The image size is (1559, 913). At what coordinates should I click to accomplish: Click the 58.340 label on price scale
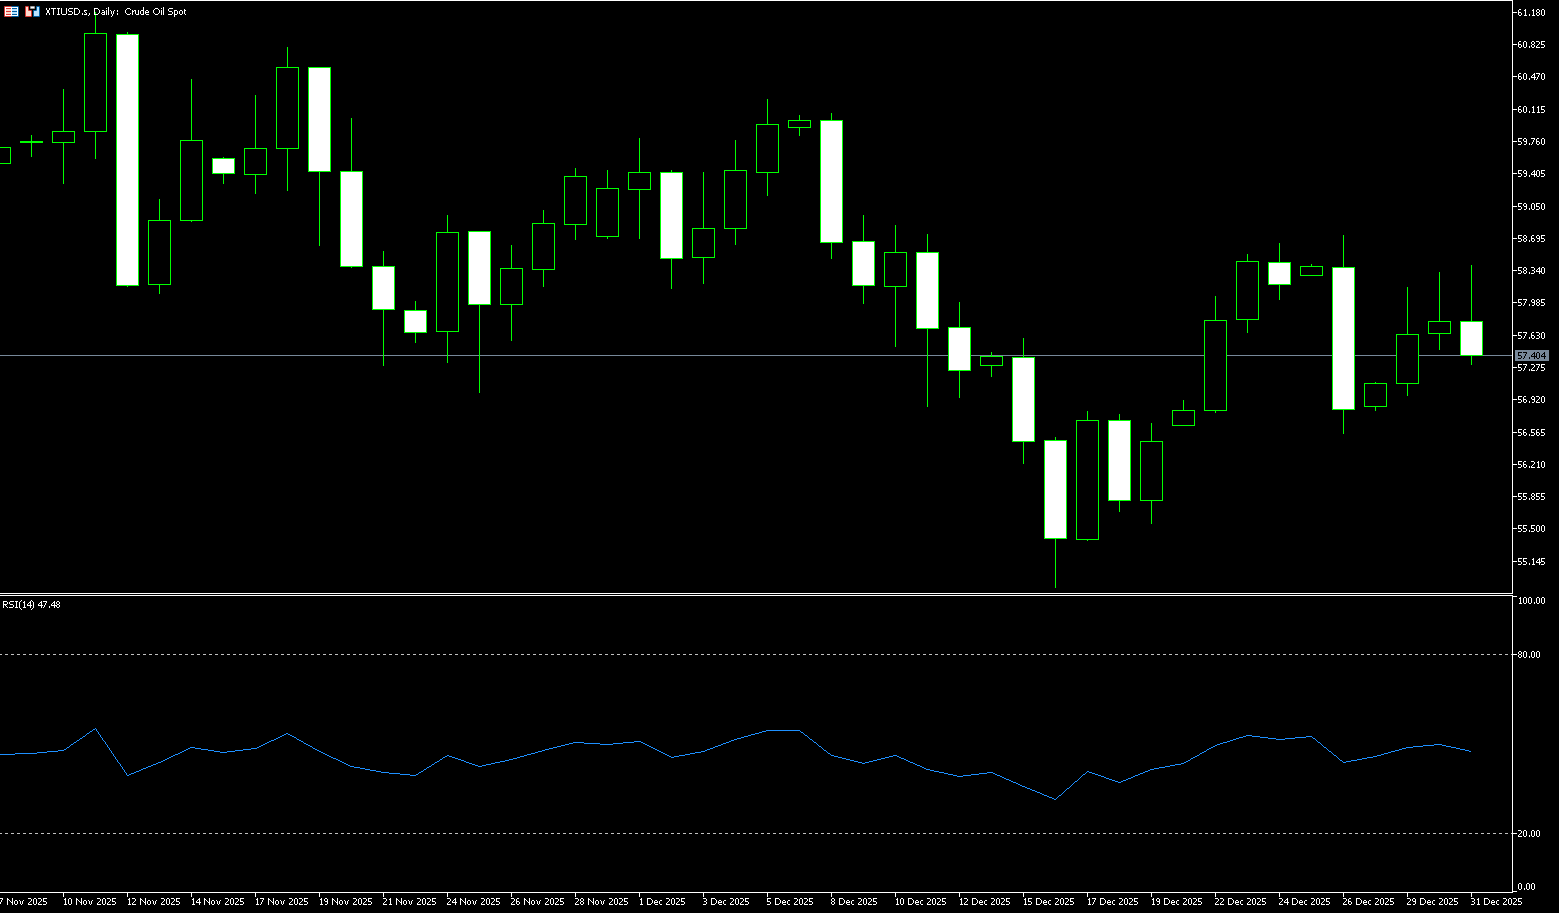pyautogui.click(x=1531, y=271)
